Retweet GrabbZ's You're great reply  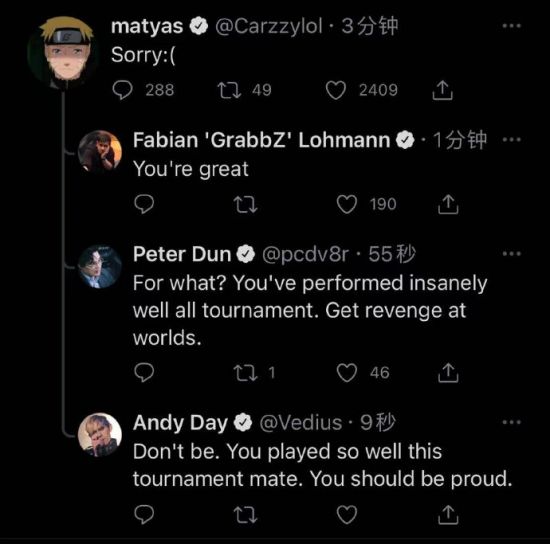(246, 204)
